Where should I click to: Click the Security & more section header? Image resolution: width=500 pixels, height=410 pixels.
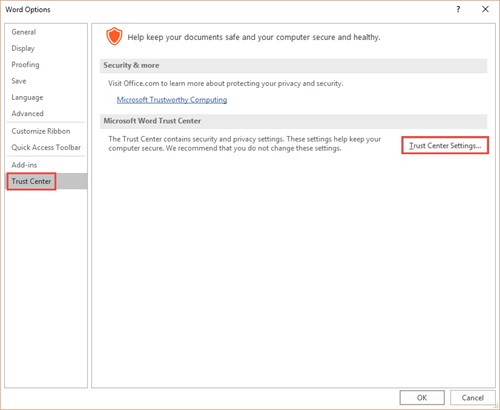(293, 66)
